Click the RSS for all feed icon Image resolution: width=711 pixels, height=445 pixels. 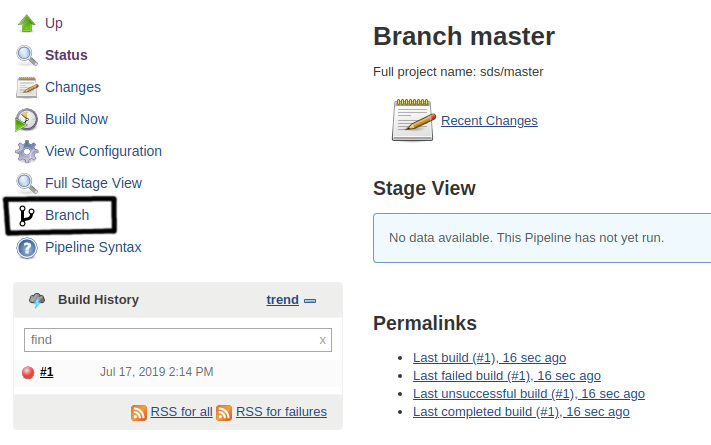pyautogui.click(x=139, y=413)
